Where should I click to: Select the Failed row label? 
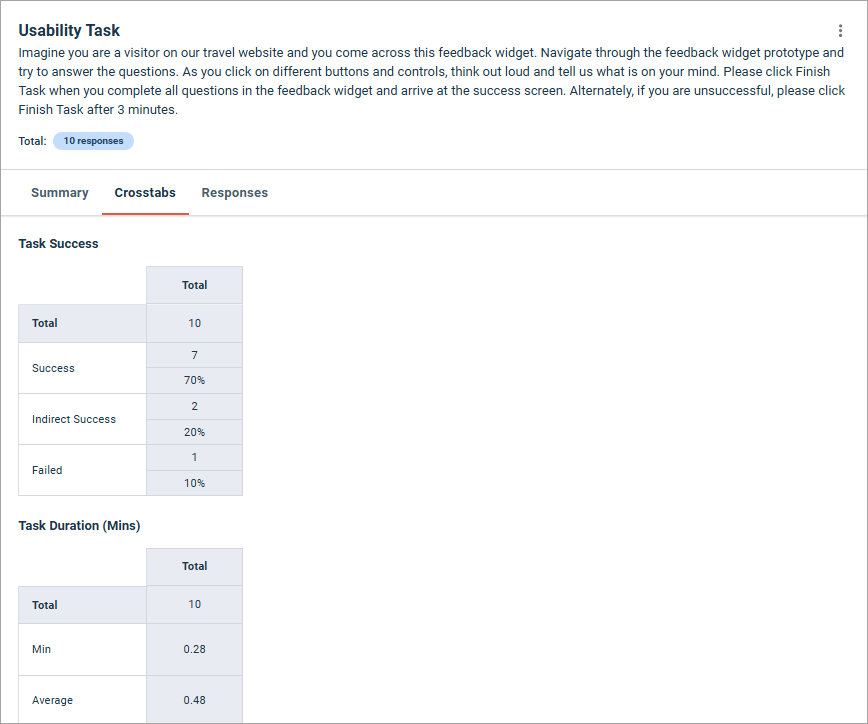coord(47,470)
